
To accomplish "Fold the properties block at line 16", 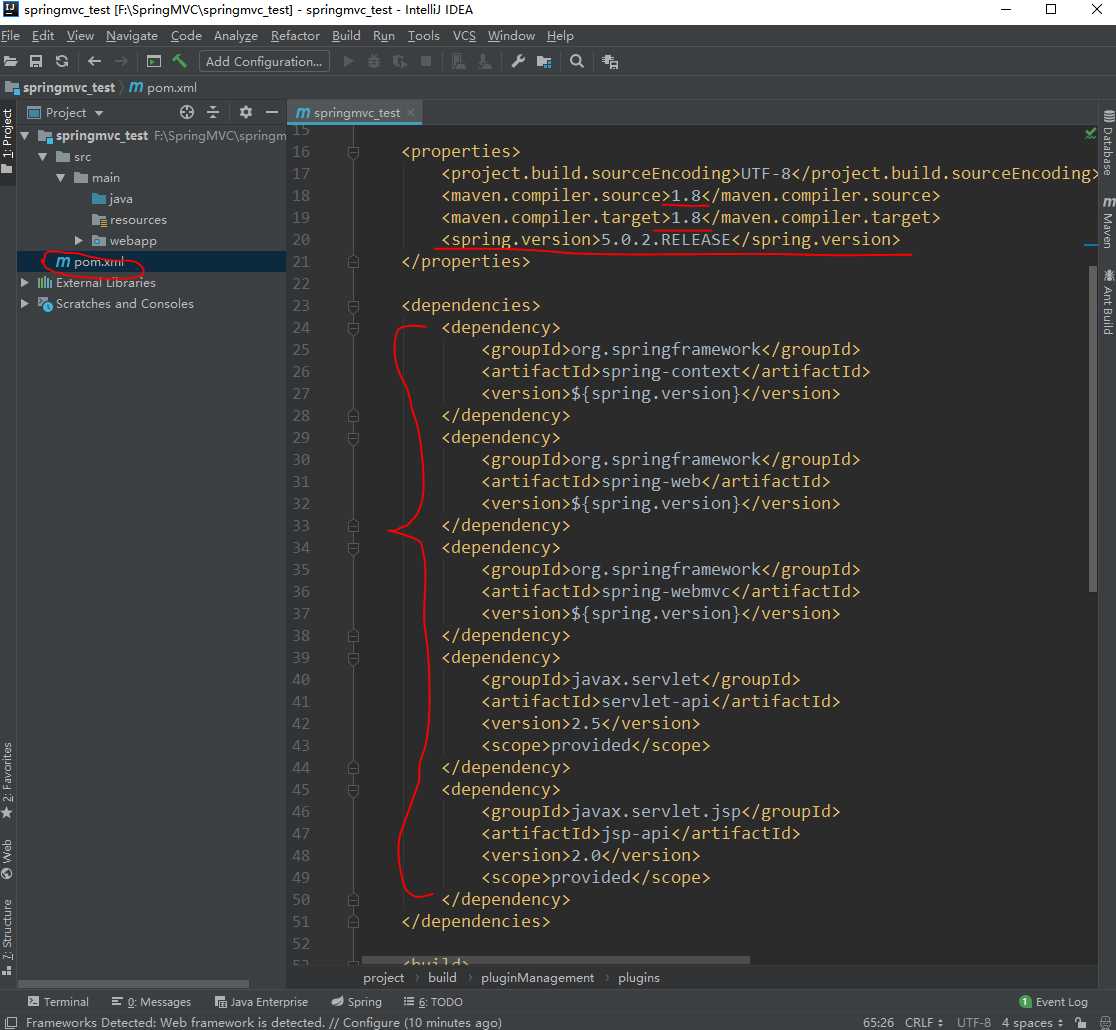I will pyautogui.click(x=353, y=152).
